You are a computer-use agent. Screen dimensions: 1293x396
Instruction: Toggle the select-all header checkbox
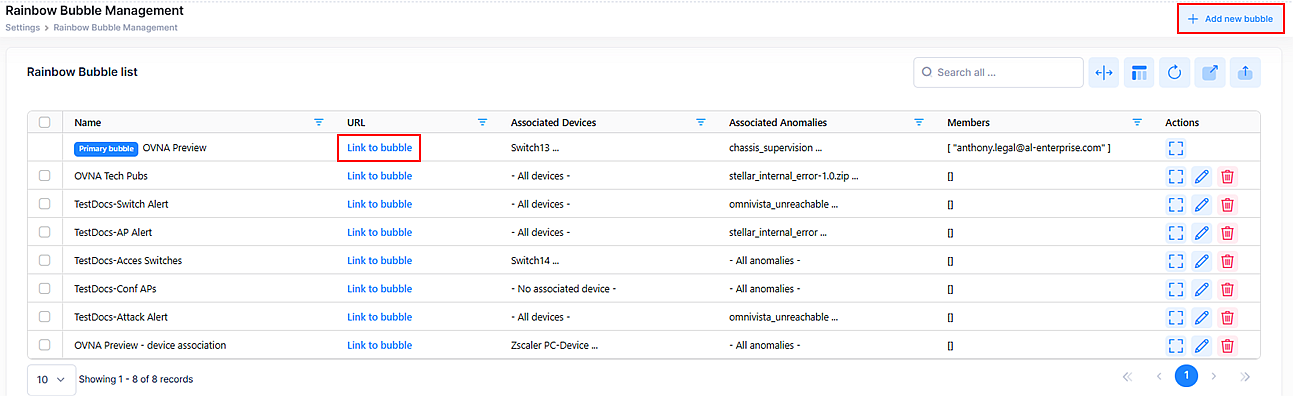point(45,122)
